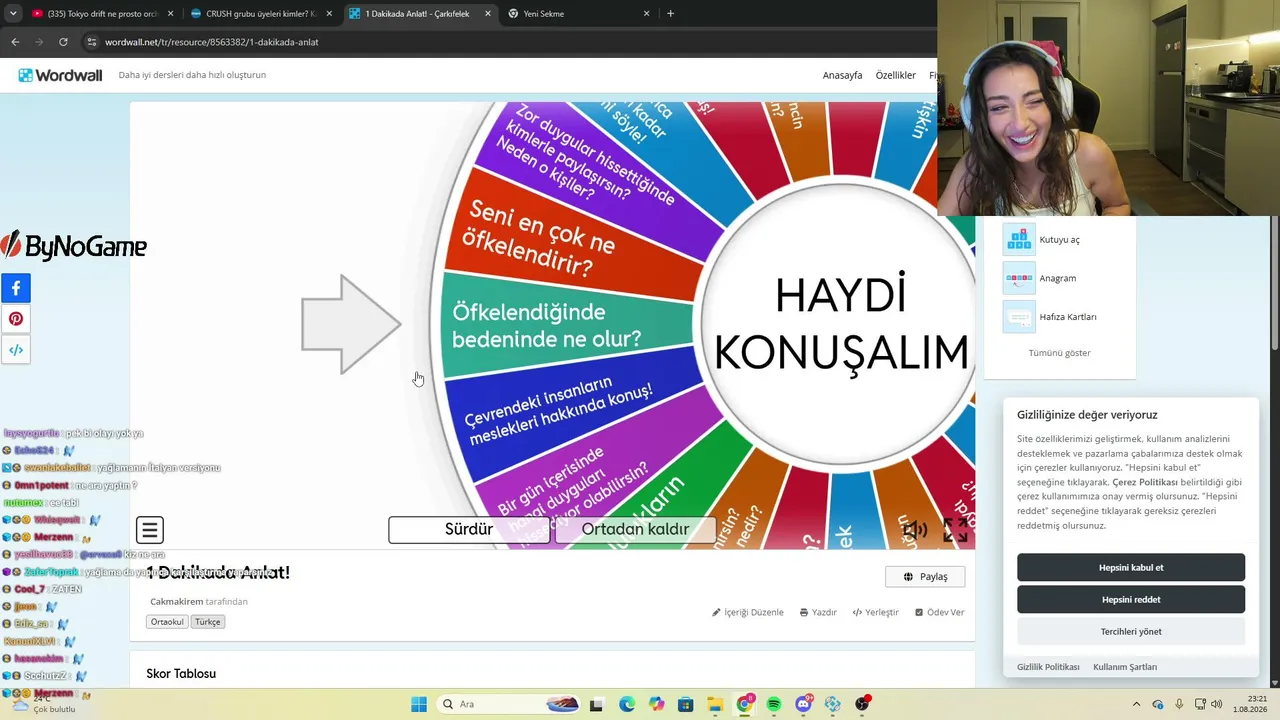The width and height of the screenshot is (1280, 720).
Task: View site information icon in address bar
Action: [x=92, y=42]
